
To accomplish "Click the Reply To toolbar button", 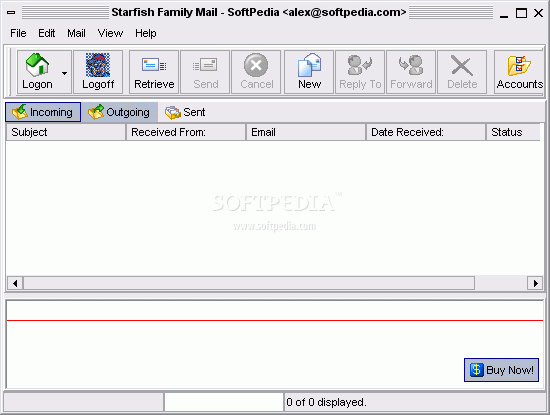I will click(x=360, y=72).
